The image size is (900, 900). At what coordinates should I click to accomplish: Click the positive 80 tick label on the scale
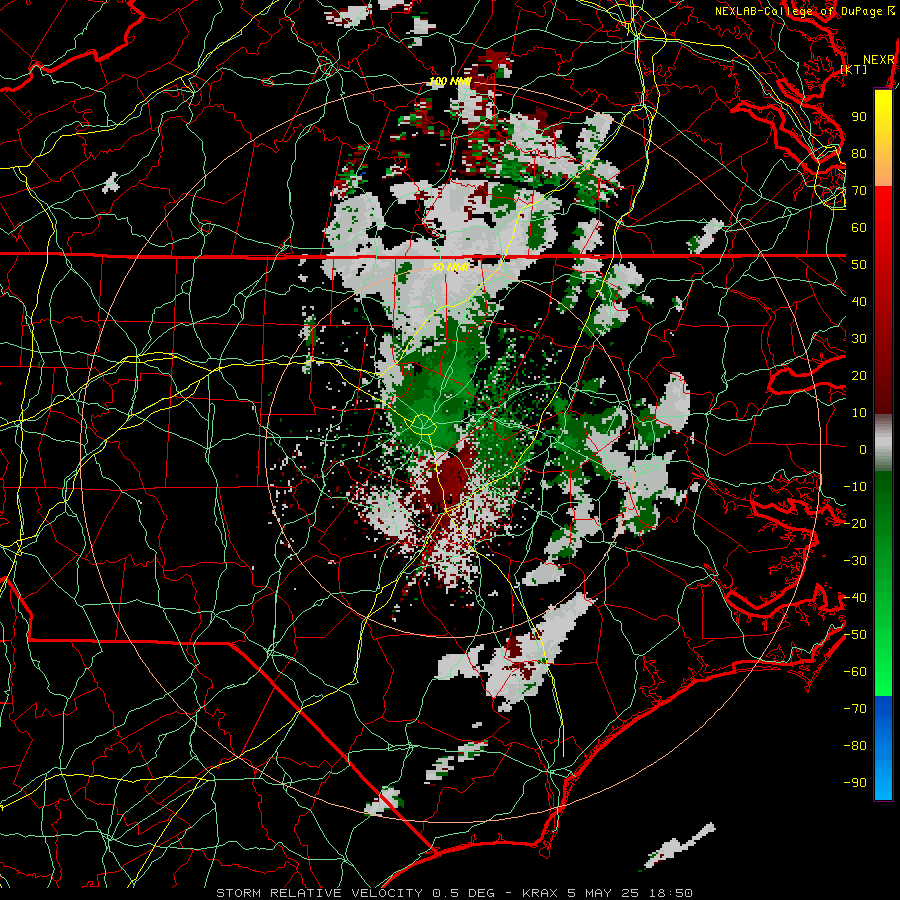click(859, 153)
